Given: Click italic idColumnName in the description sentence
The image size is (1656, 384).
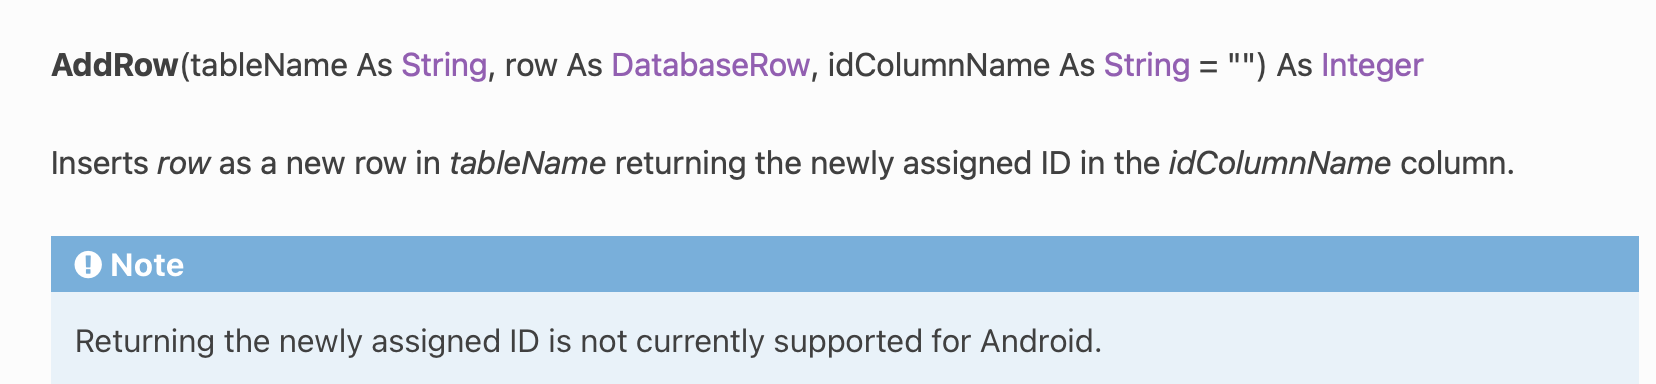Looking at the screenshot, I should [1279, 163].
